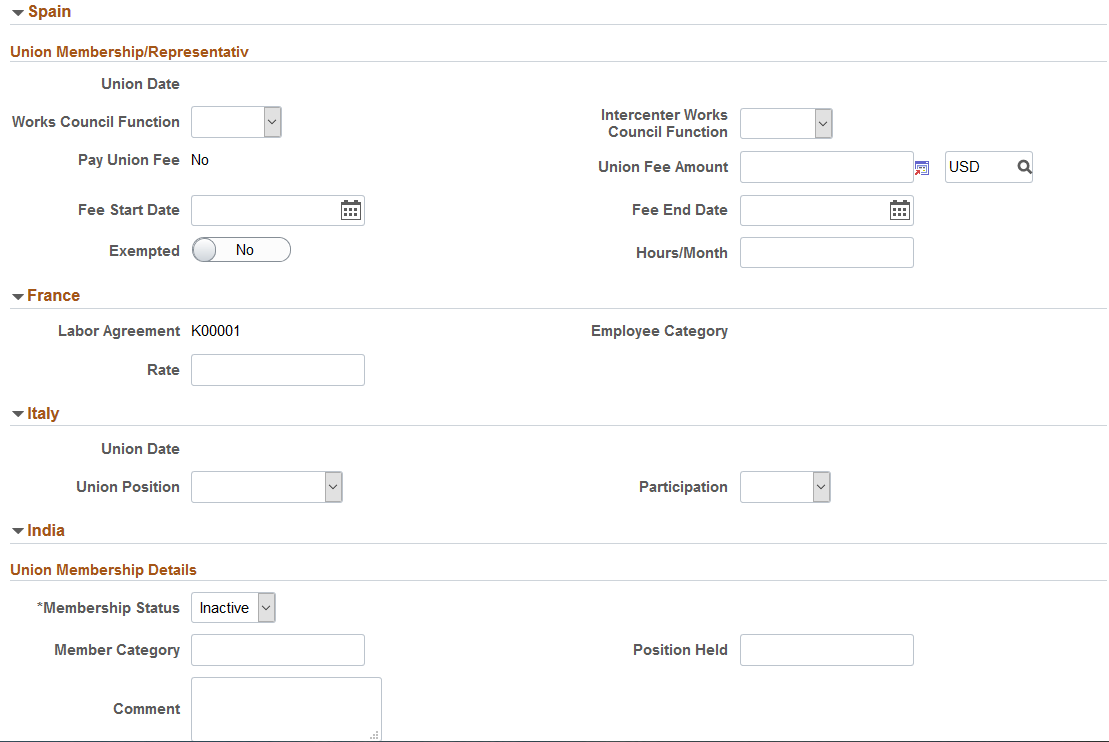This screenshot has height=742, width=1109.
Task: Toggle the Exempted switch
Action: [x=241, y=250]
